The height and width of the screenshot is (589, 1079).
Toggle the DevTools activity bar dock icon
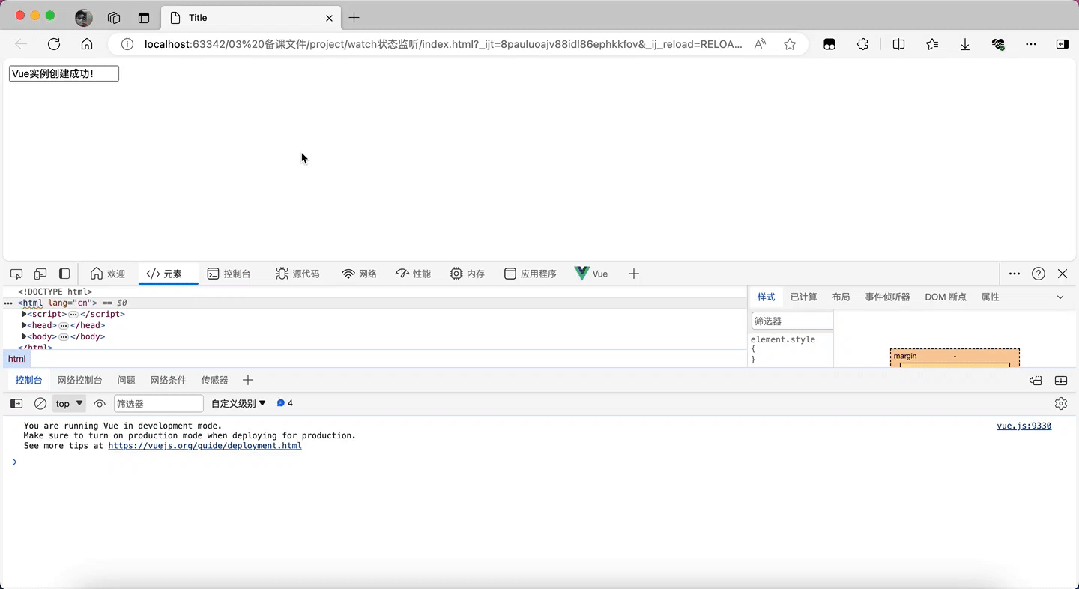click(x=64, y=274)
